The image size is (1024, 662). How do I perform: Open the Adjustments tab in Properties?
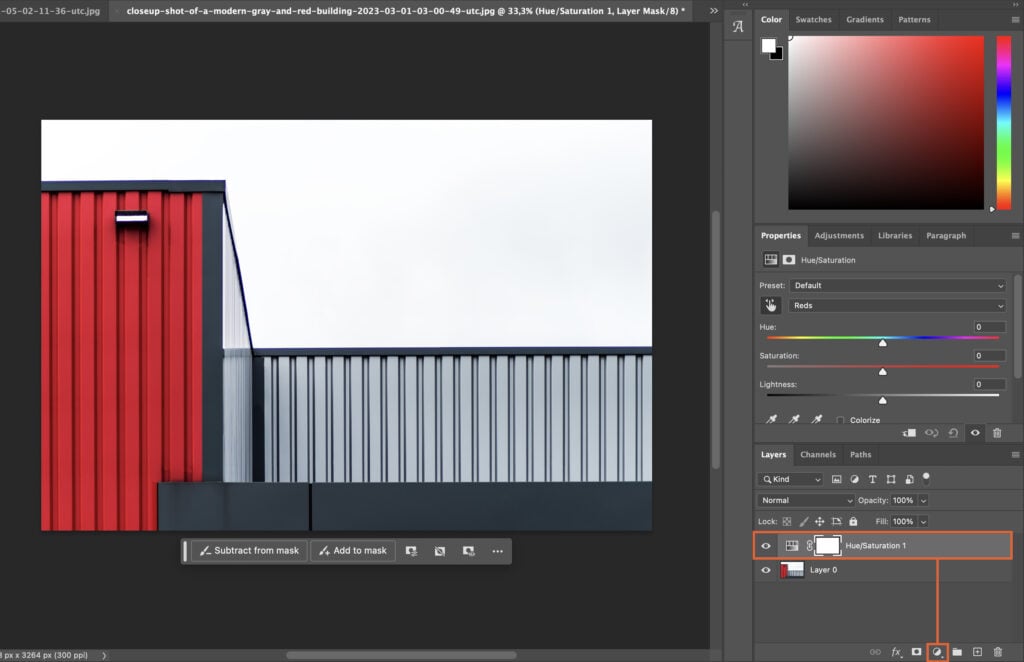(x=839, y=235)
